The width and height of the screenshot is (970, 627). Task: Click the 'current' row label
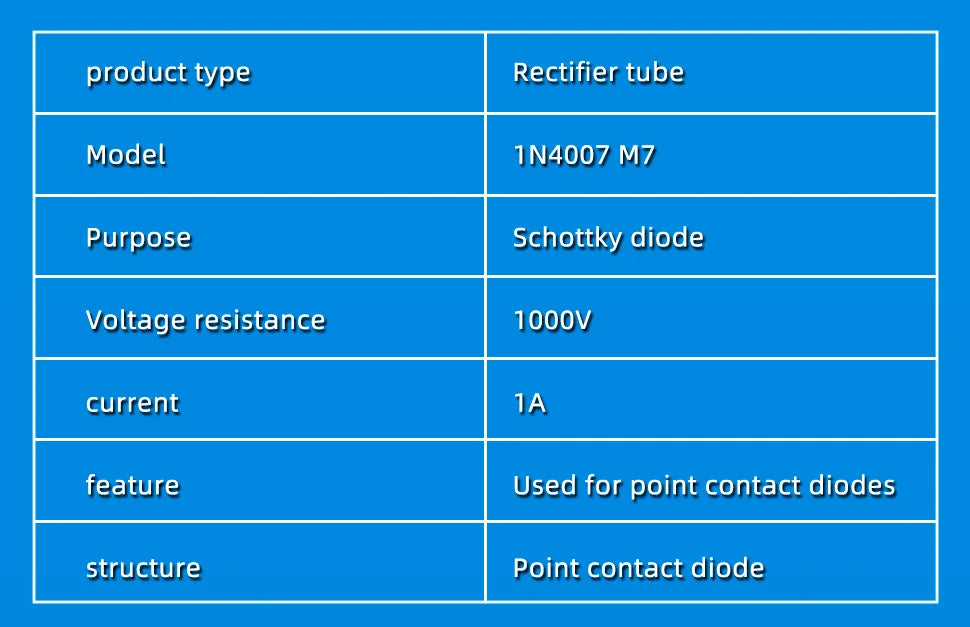[133, 403]
